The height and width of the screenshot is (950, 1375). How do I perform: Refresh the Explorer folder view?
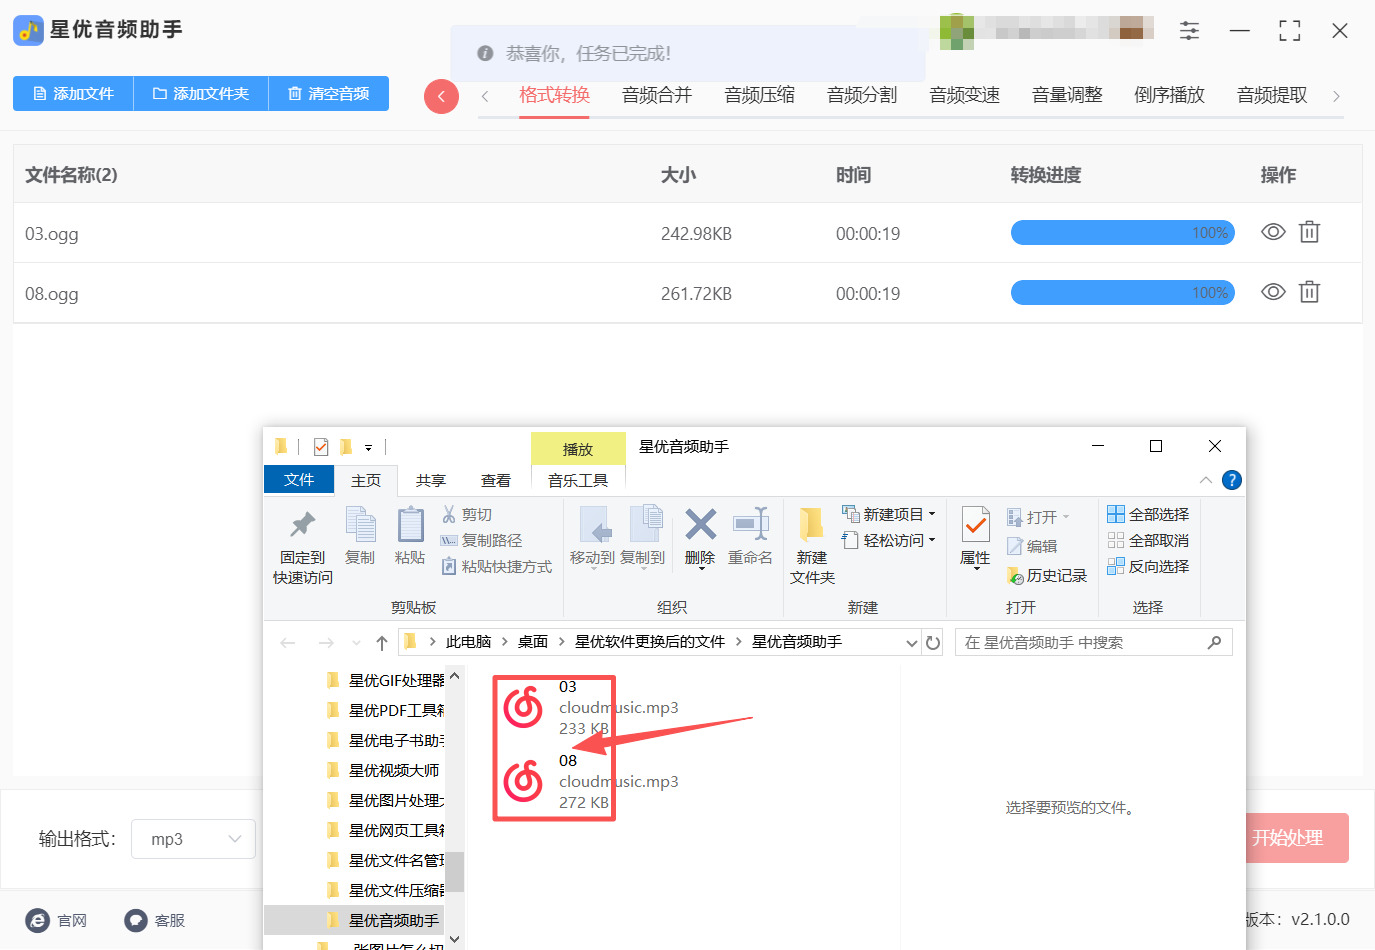coord(933,642)
